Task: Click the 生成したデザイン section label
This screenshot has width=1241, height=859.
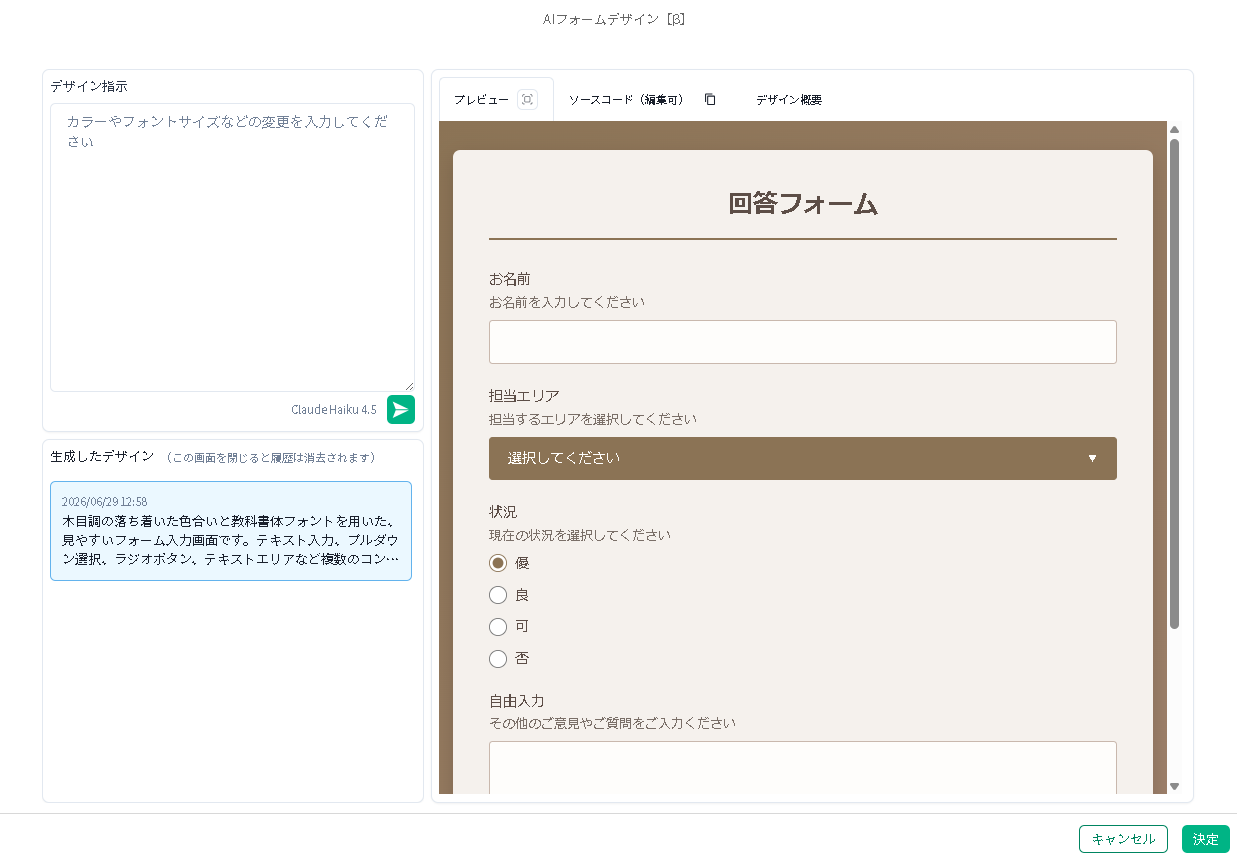Action: tap(103, 456)
